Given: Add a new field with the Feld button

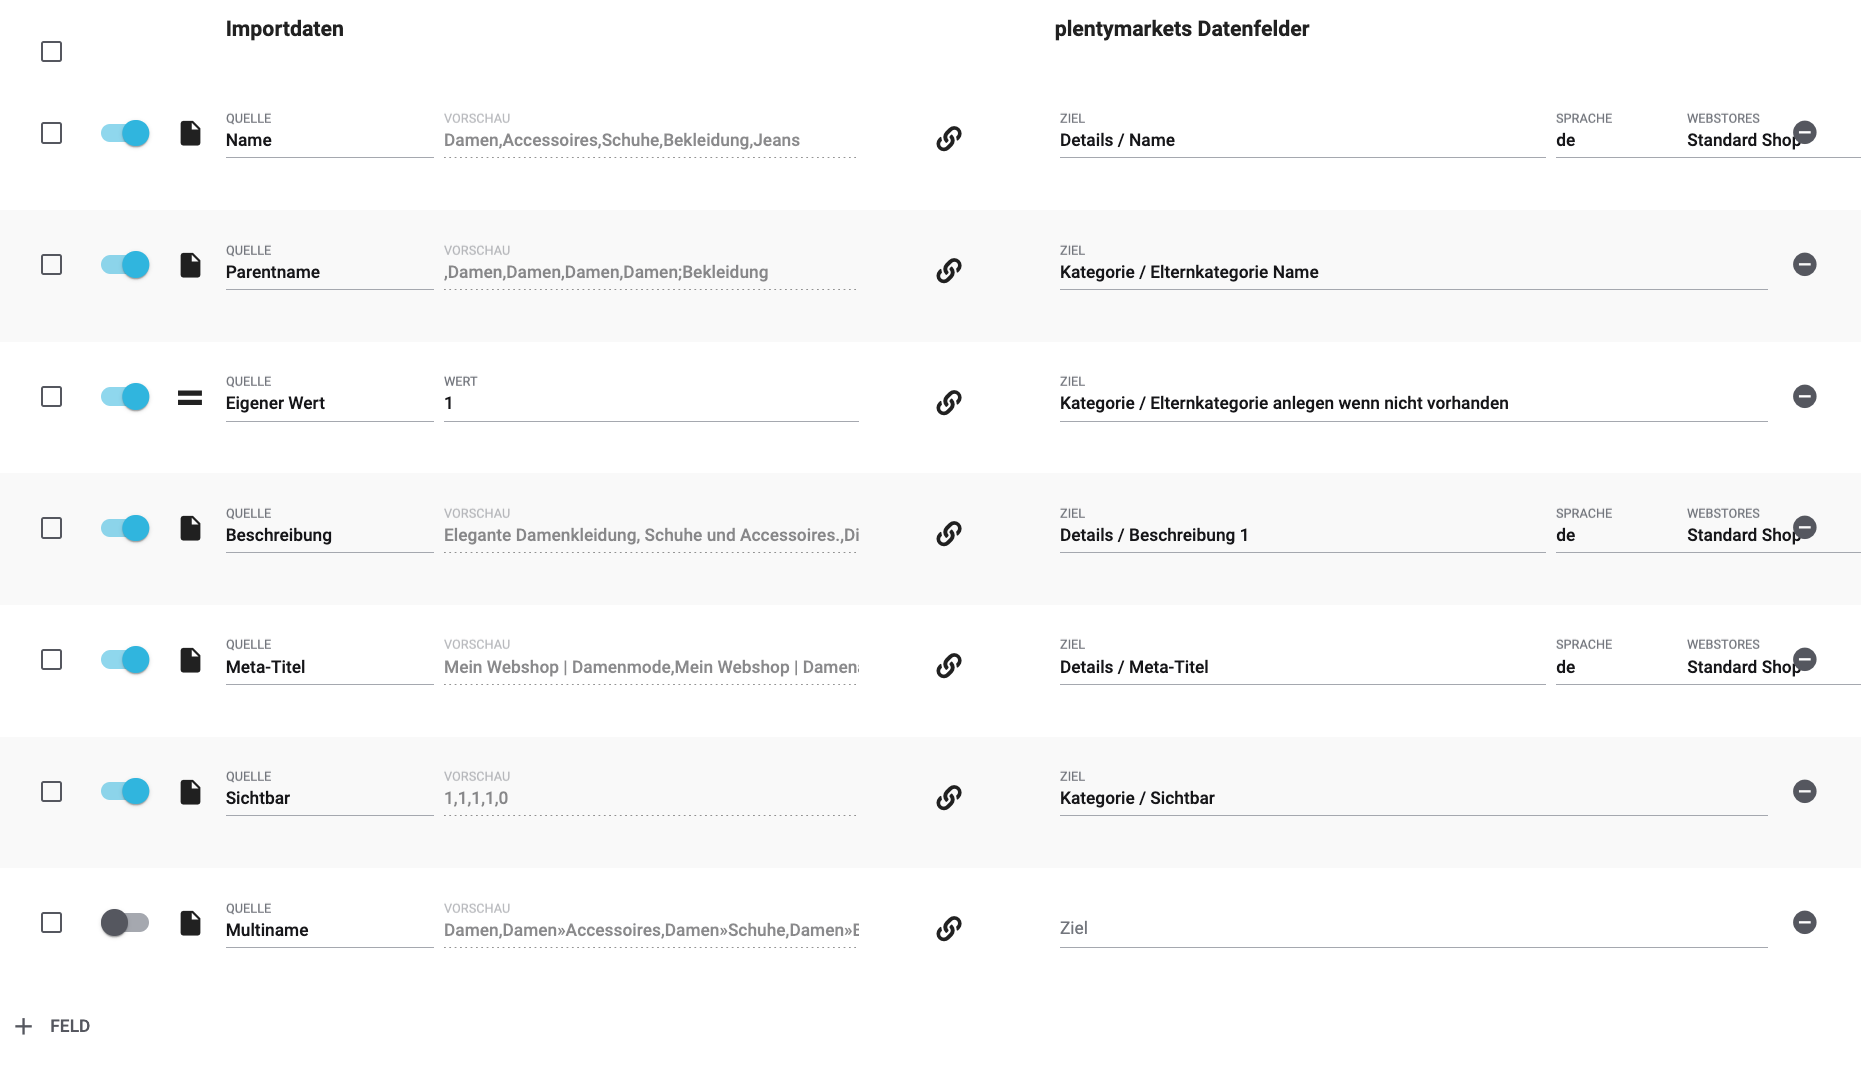Looking at the screenshot, I should (x=54, y=1026).
